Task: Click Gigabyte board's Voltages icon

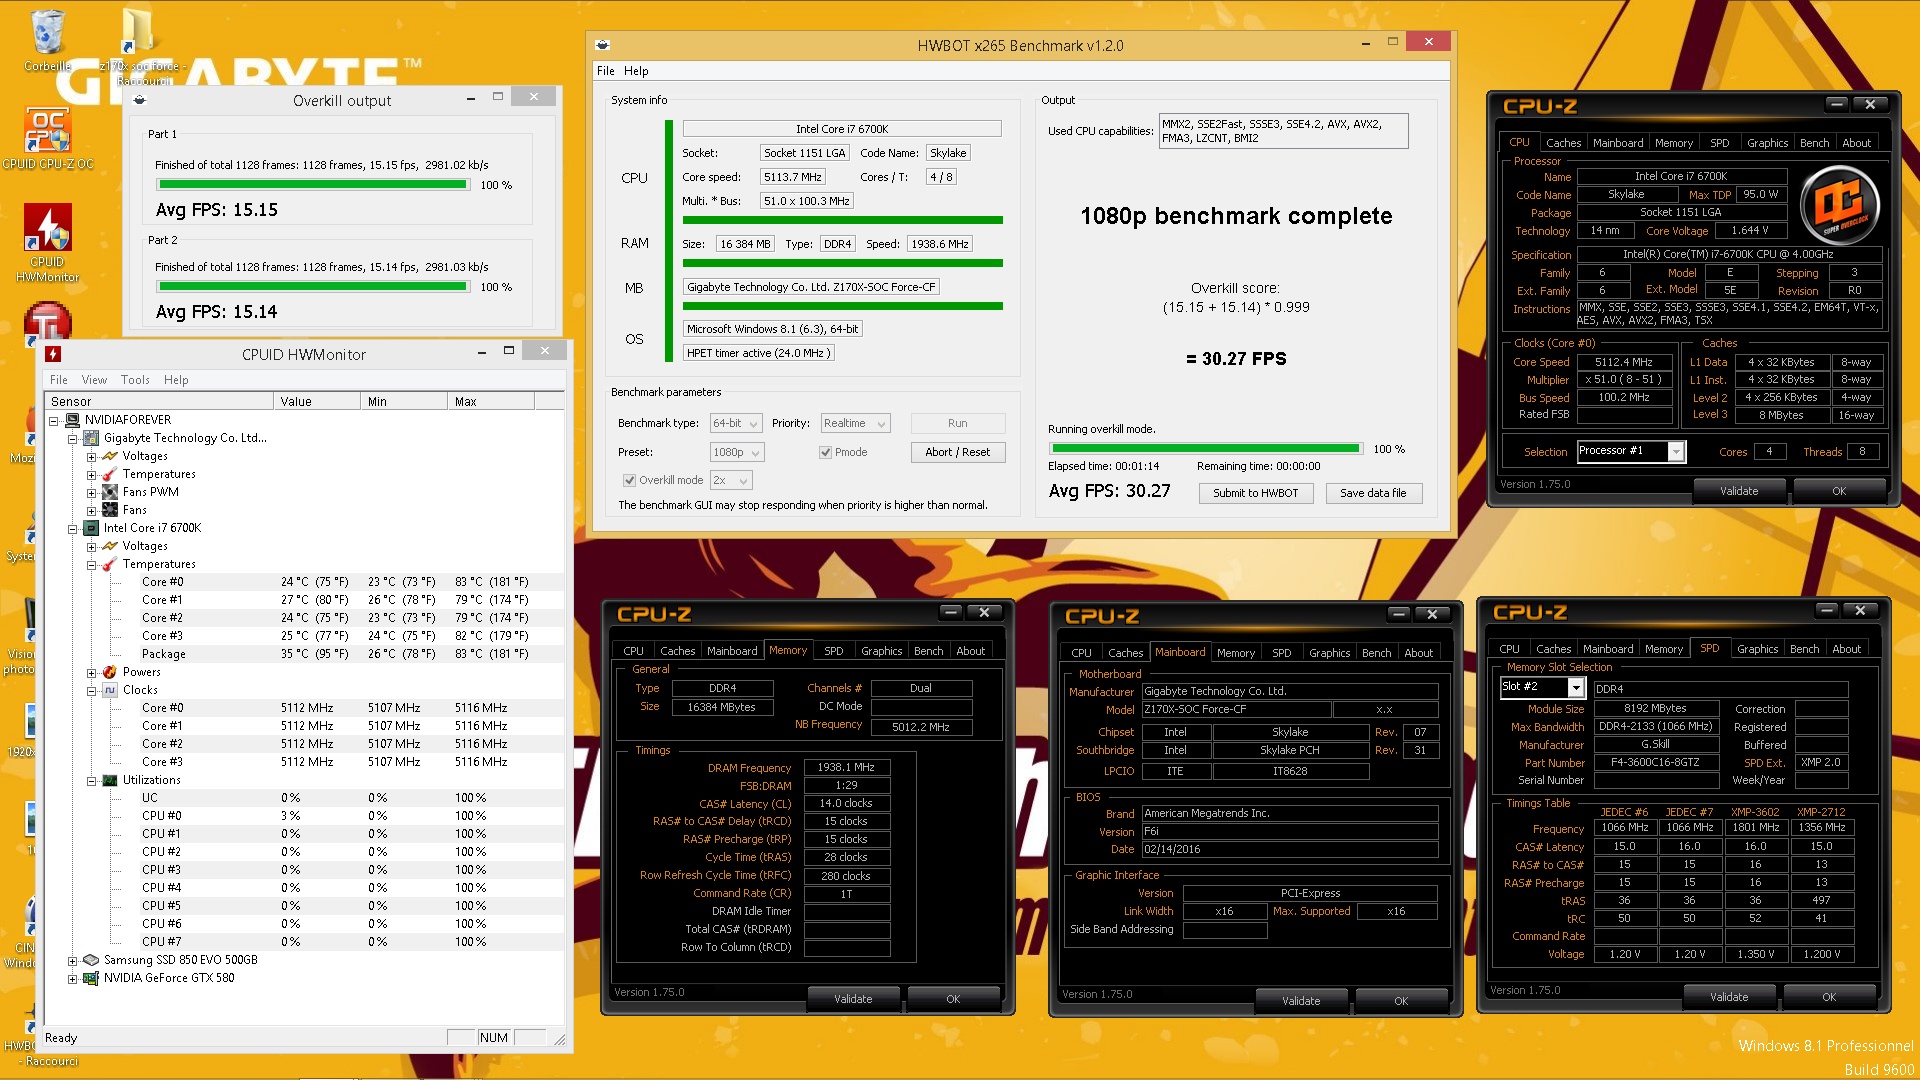Action: [x=110, y=456]
